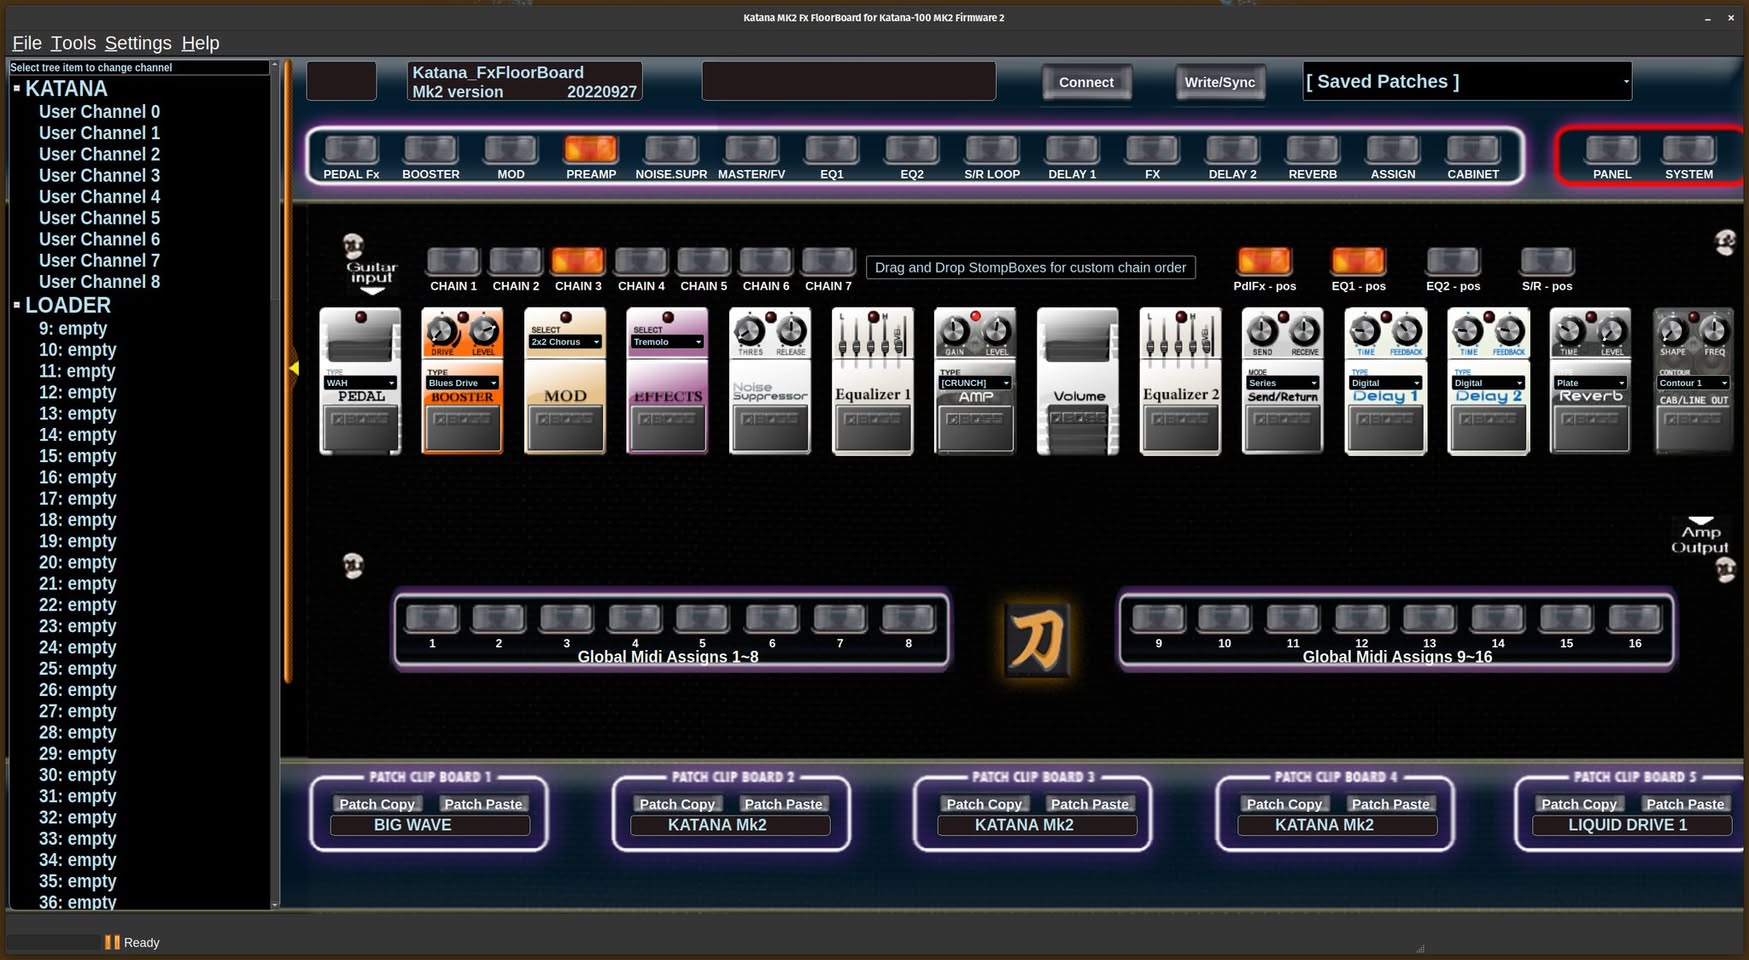Click Patch Paste on Patch Clip Board 4
This screenshot has width=1749, height=960.
1390,804
